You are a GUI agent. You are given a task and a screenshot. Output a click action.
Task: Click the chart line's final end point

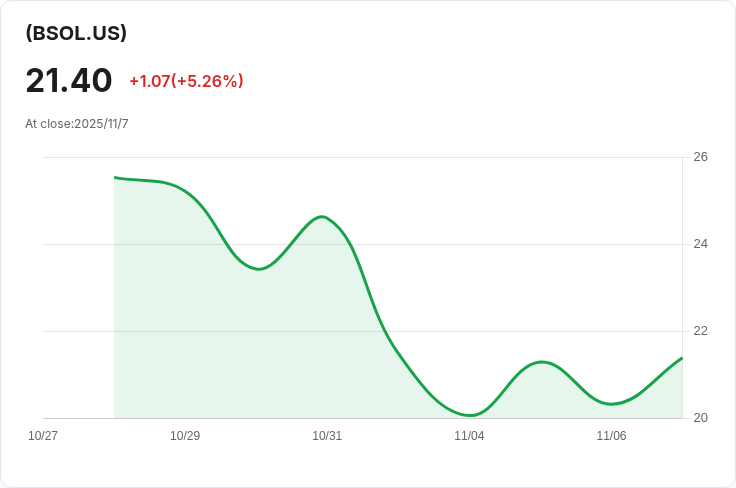click(x=682, y=358)
